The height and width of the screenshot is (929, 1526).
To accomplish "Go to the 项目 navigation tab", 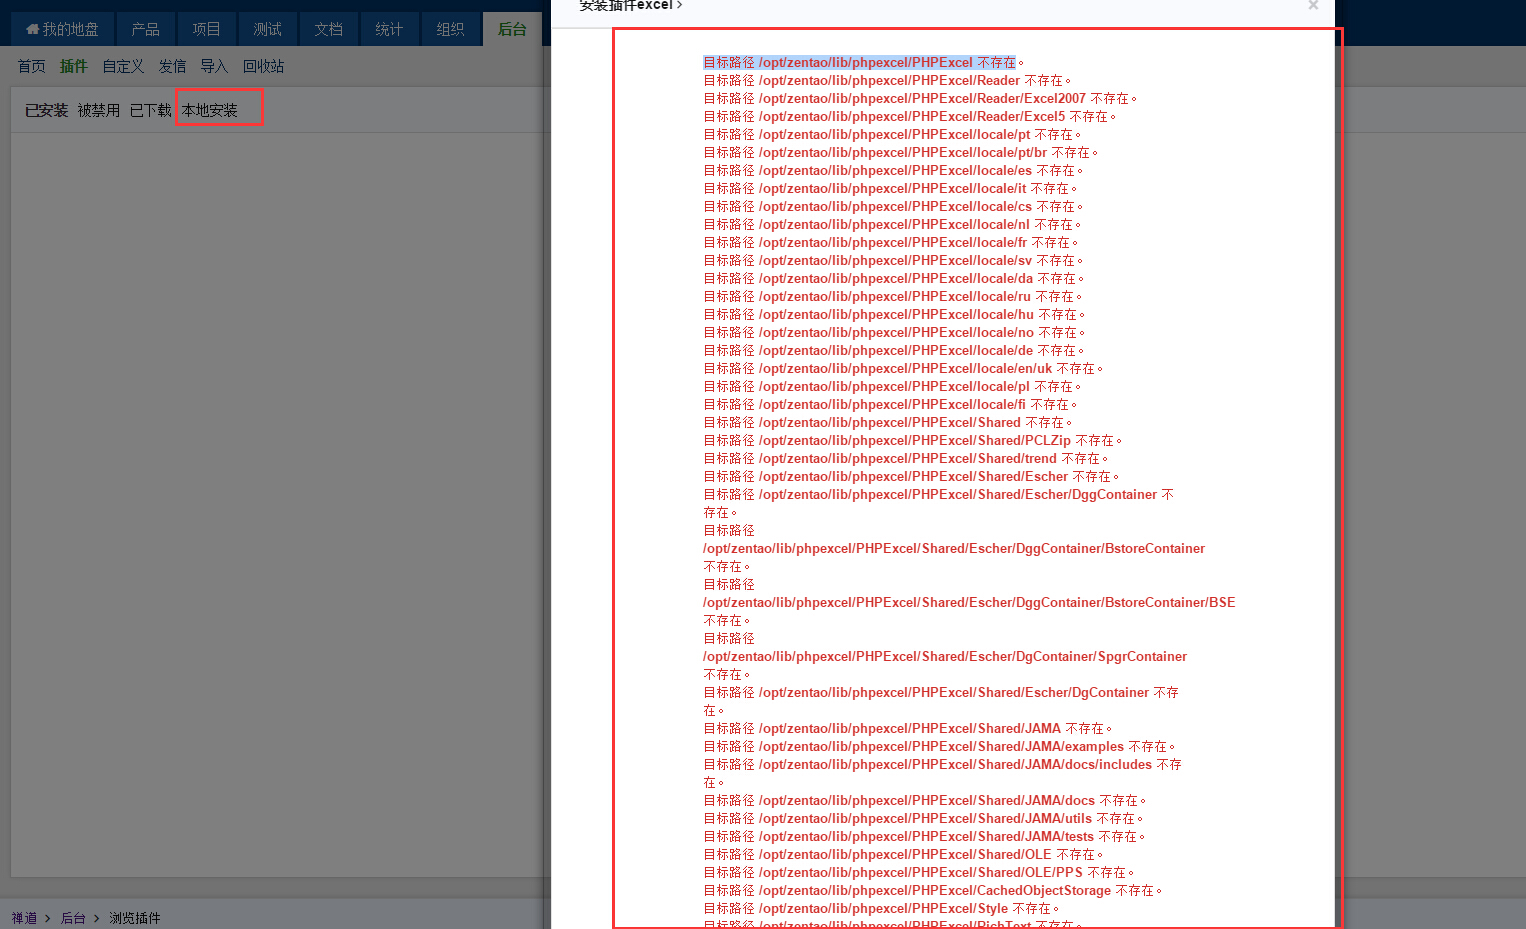I will tap(206, 29).
